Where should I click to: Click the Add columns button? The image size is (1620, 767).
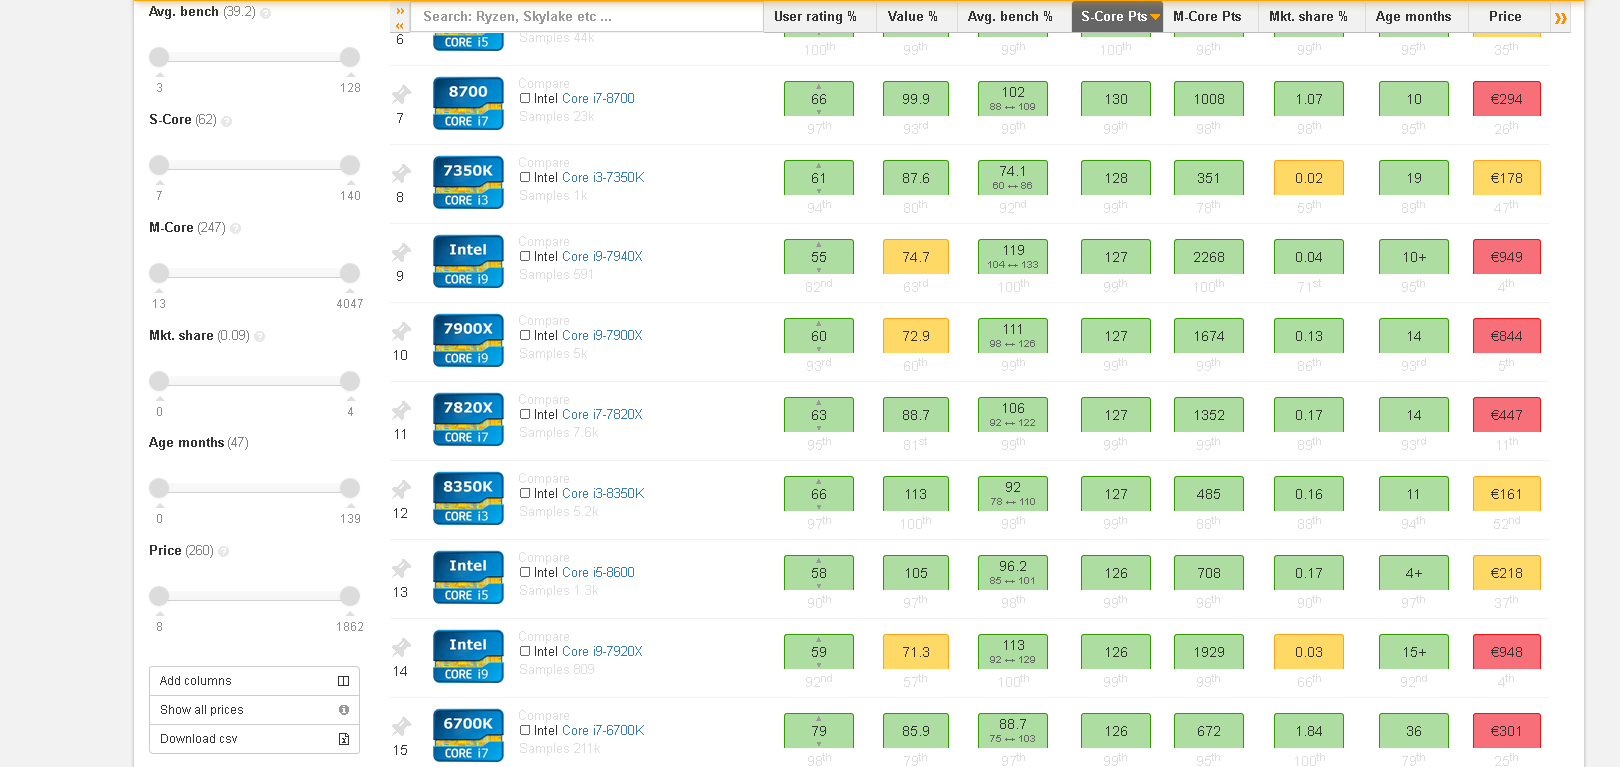[254, 681]
